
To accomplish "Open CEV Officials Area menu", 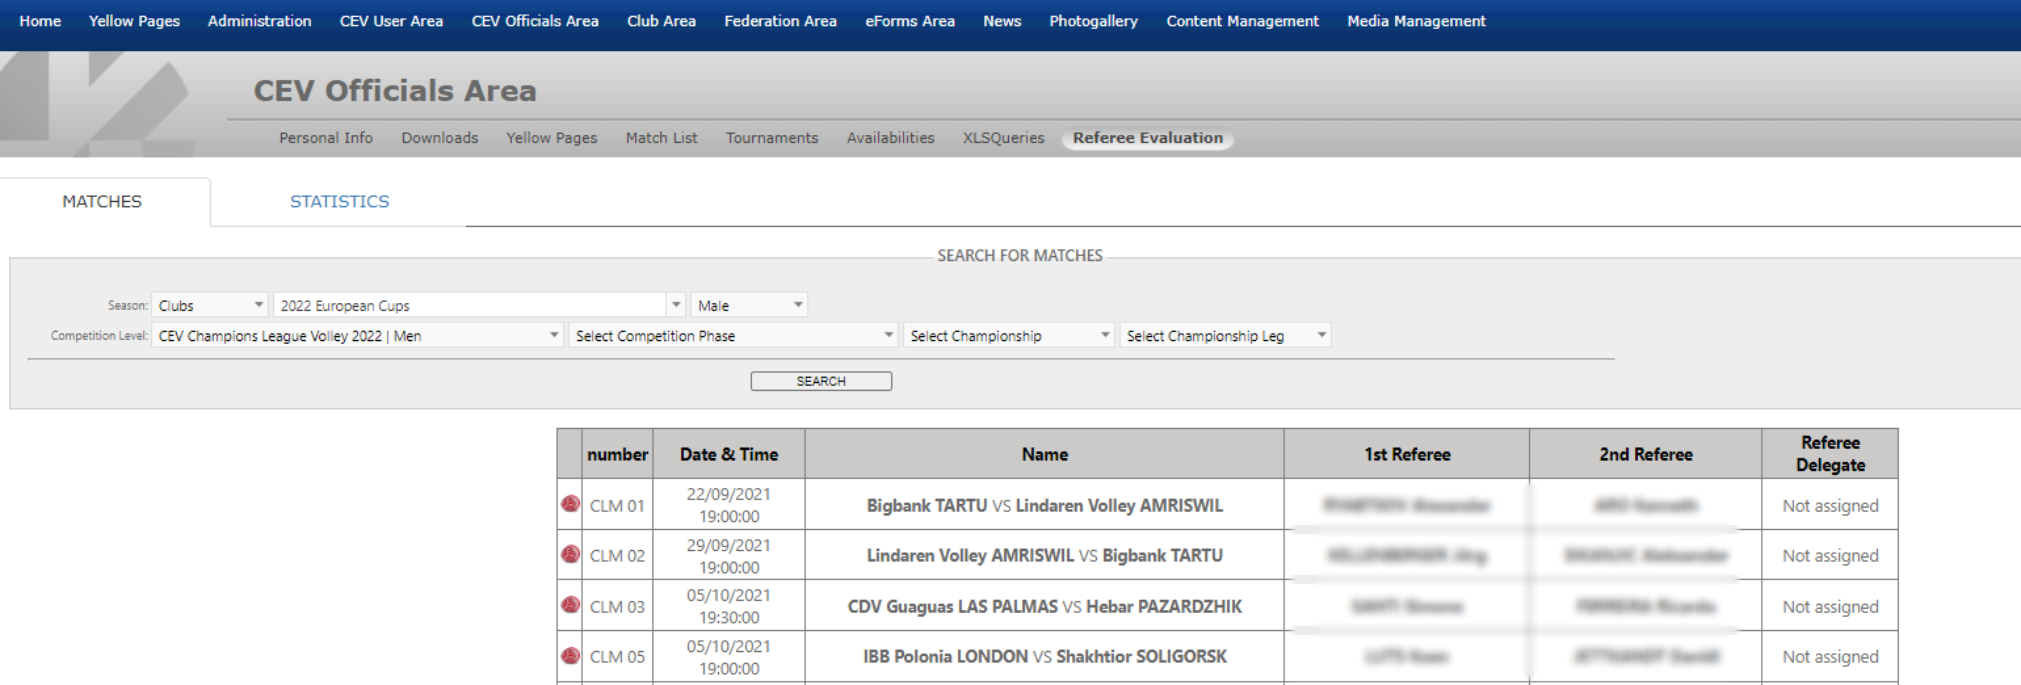I will [535, 21].
